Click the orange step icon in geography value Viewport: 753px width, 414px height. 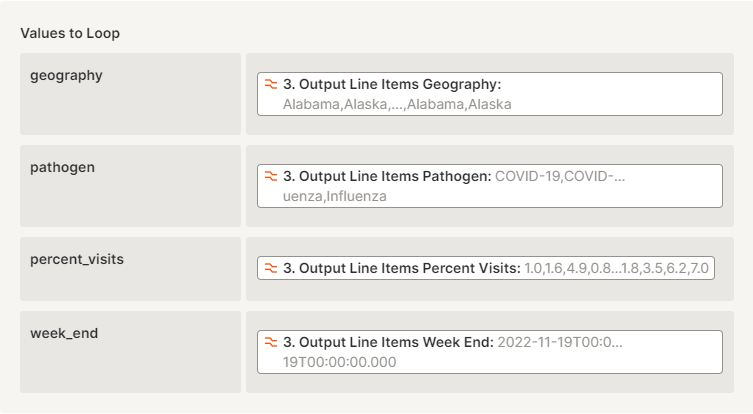pyautogui.click(x=271, y=84)
